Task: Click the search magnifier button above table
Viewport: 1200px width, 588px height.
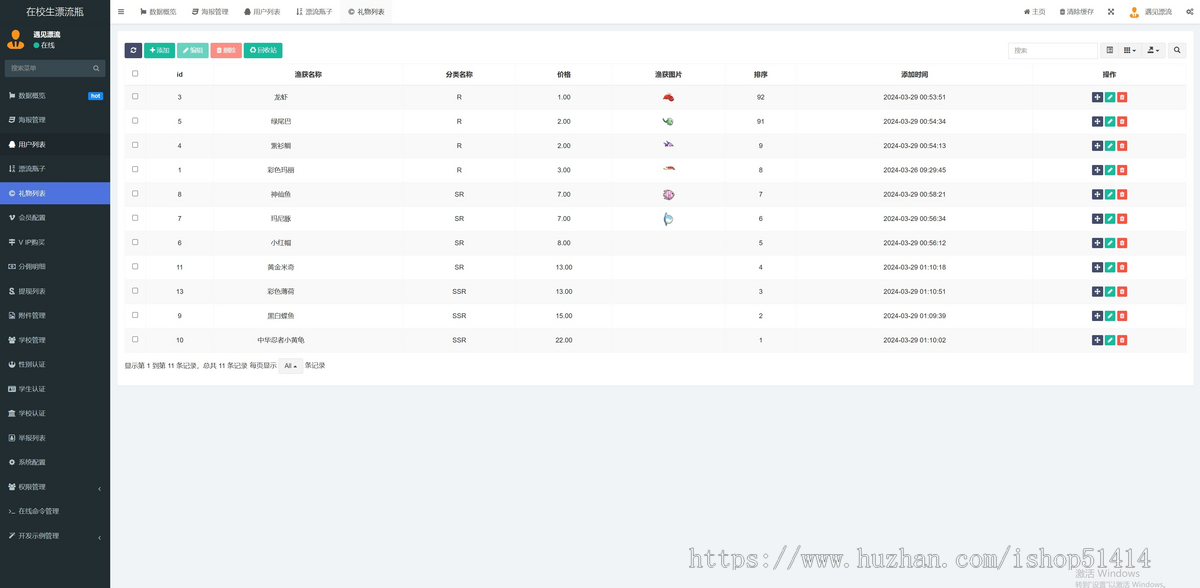Action: click(x=1177, y=50)
